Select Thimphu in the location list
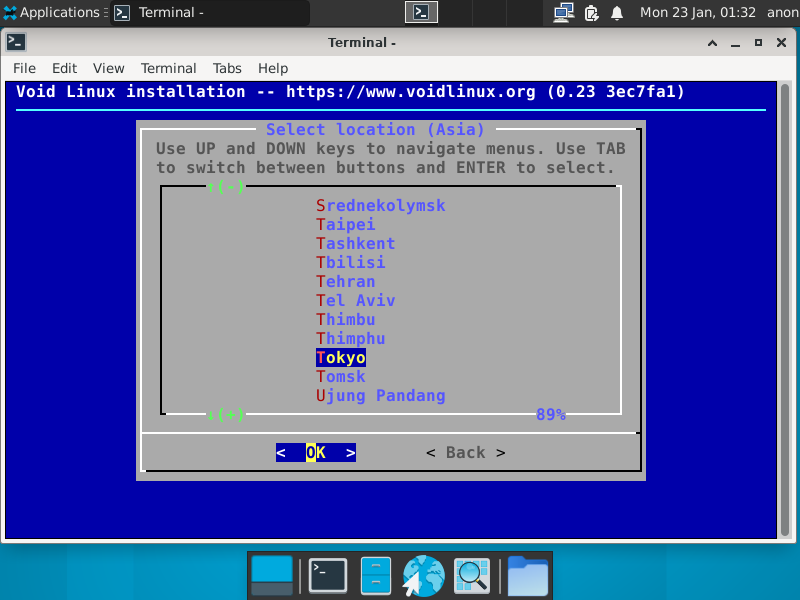The image size is (800, 600). 351,339
